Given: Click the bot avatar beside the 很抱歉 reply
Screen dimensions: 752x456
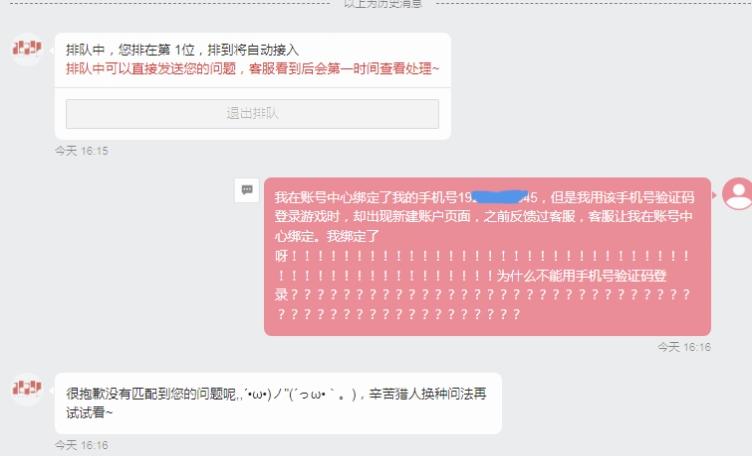Looking at the screenshot, I should [27, 387].
